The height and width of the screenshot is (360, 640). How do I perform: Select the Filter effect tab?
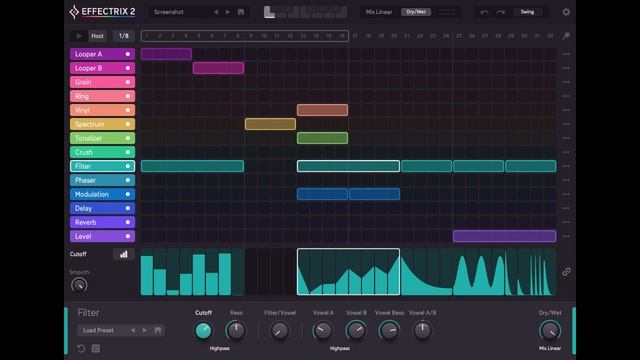[x=102, y=166]
